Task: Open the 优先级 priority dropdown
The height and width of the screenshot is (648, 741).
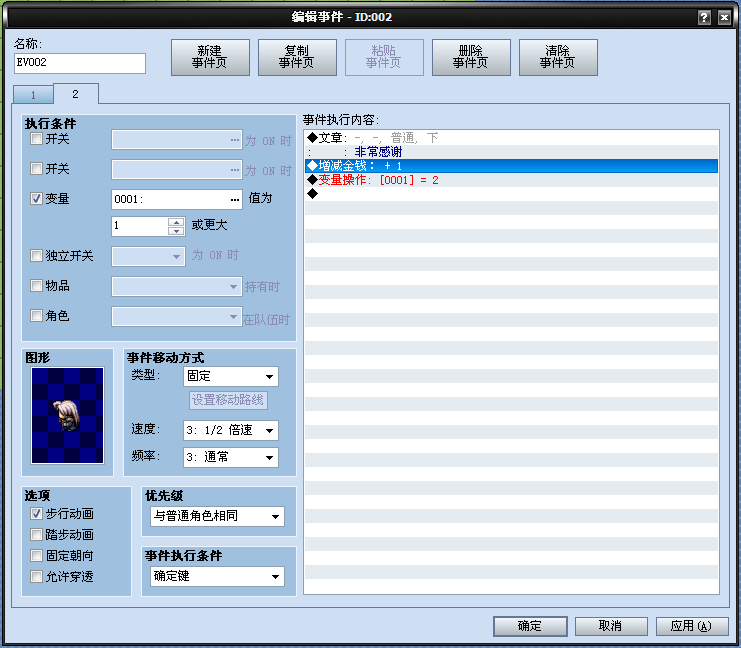Action: point(217,516)
